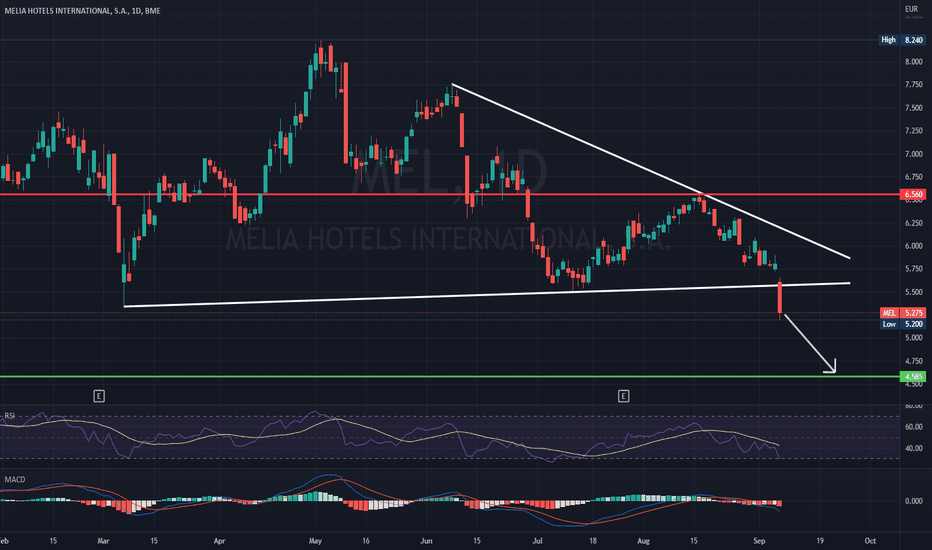
Task: Click the EUR currency label
Action: click(911, 9)
